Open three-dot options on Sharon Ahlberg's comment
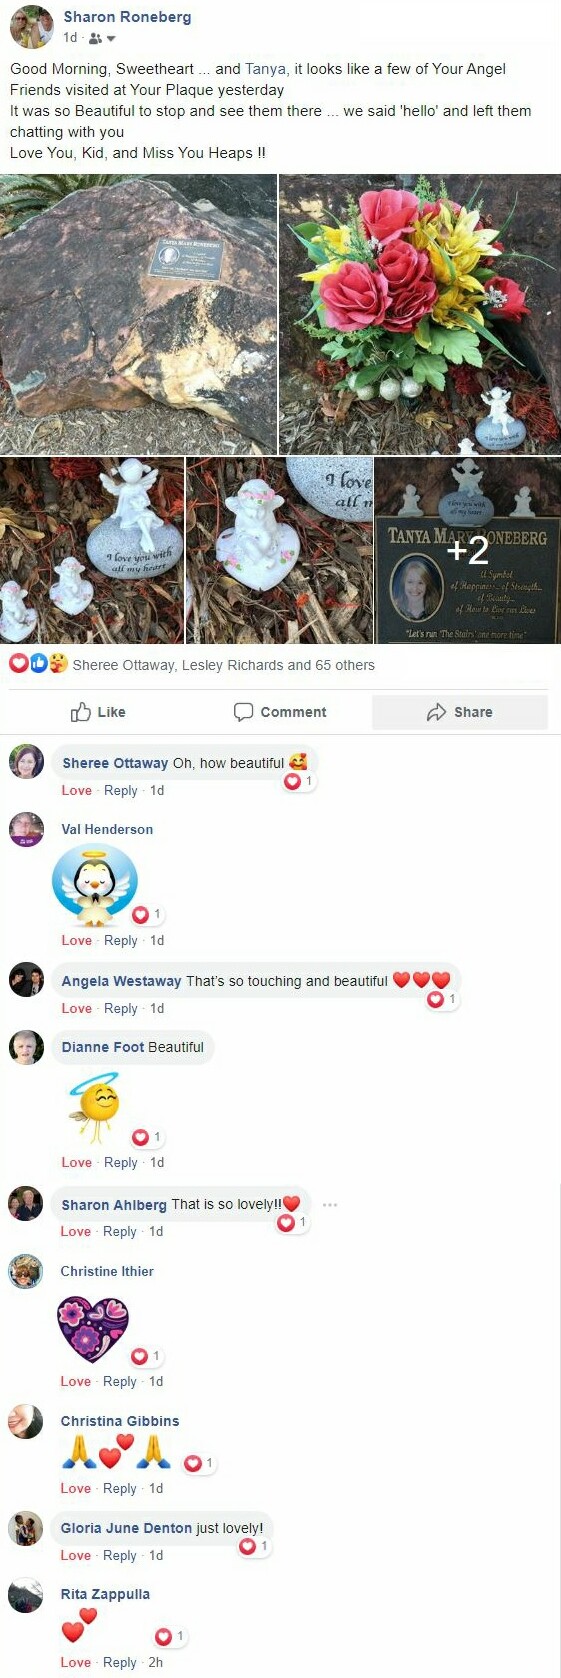The width and height of the screenshot is (561, 1678). [x=330, y=1205]
